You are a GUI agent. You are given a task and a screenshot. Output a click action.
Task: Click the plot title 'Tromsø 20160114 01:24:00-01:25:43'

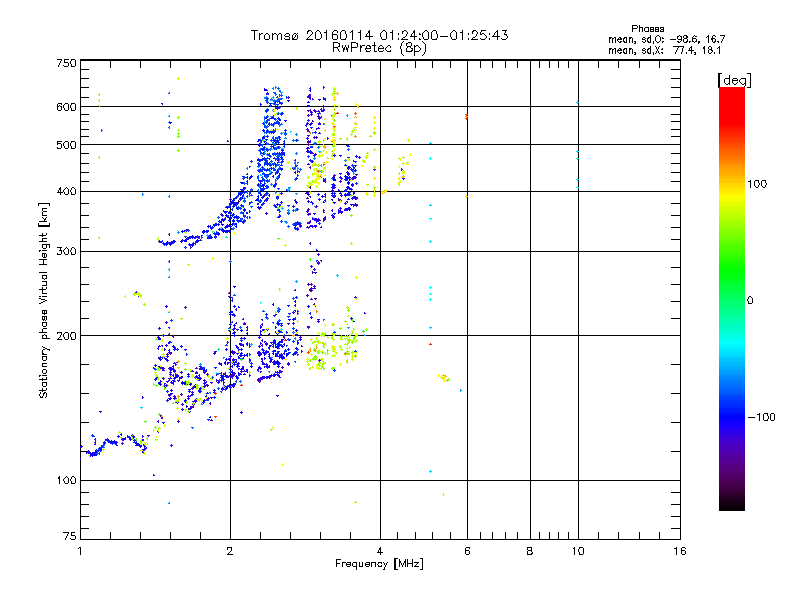(379, 35)
